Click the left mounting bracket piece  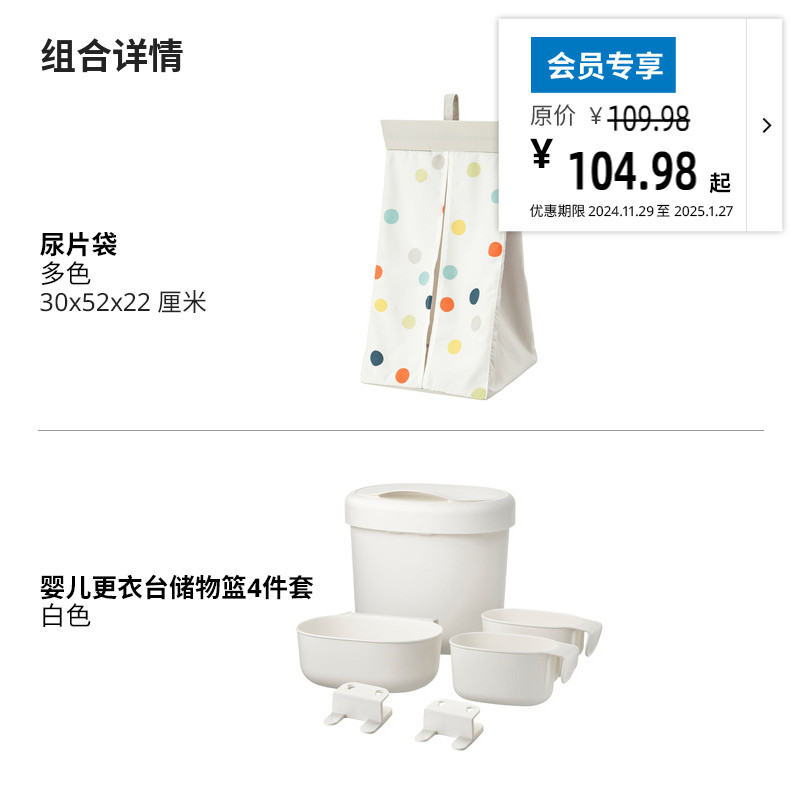(358, 707)
